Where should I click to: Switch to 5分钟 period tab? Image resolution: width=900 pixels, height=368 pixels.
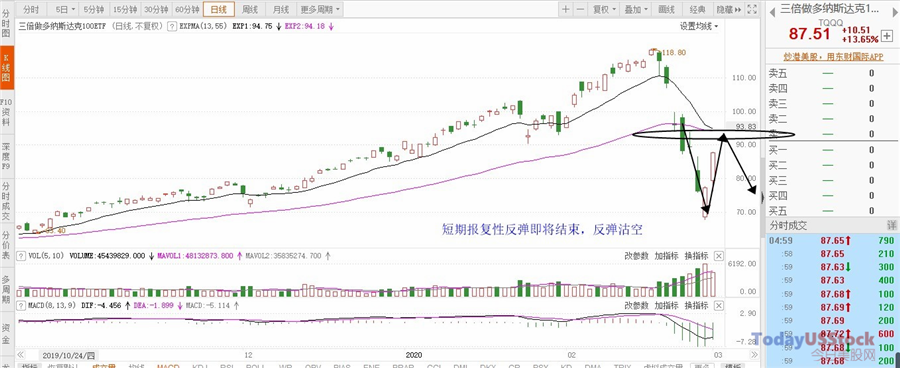[94, 9]
